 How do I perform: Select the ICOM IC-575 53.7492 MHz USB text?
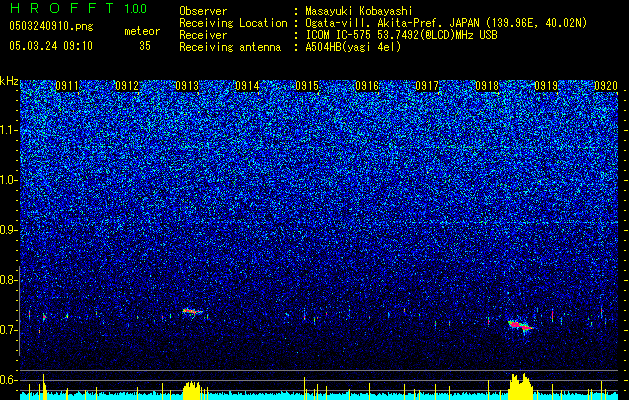(x=401, y=35)
